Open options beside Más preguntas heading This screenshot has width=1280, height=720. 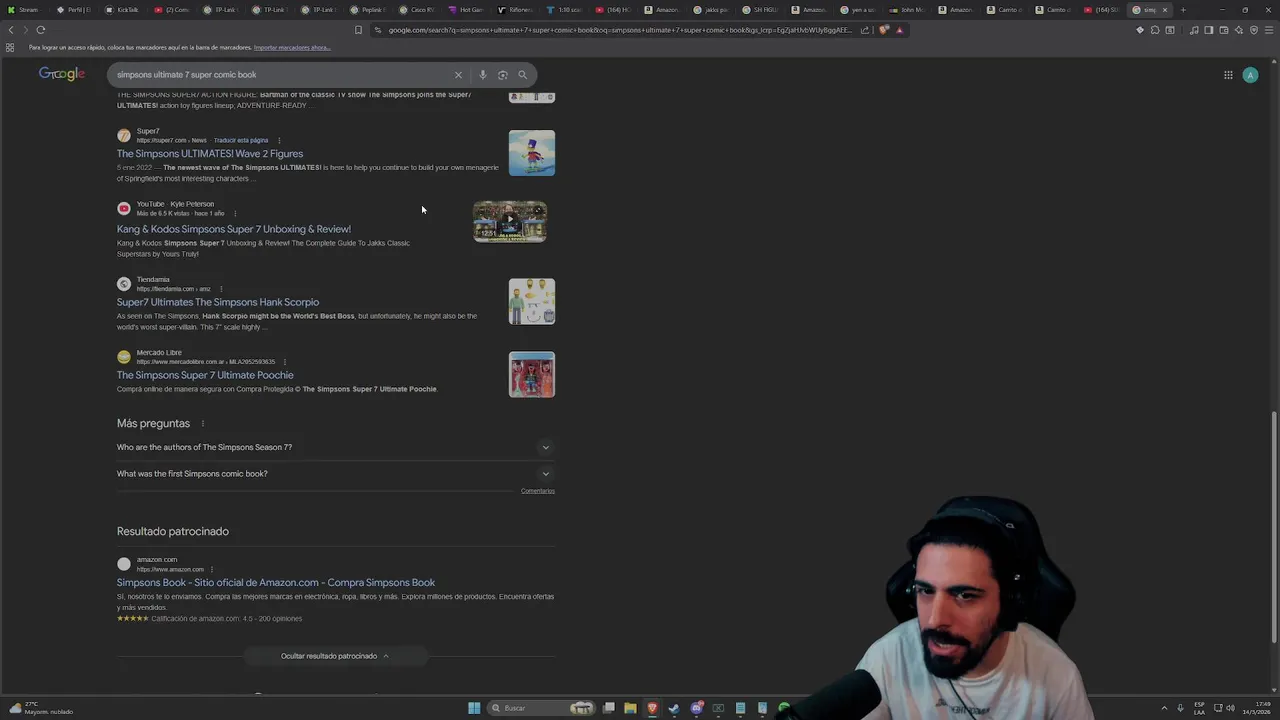202,424
